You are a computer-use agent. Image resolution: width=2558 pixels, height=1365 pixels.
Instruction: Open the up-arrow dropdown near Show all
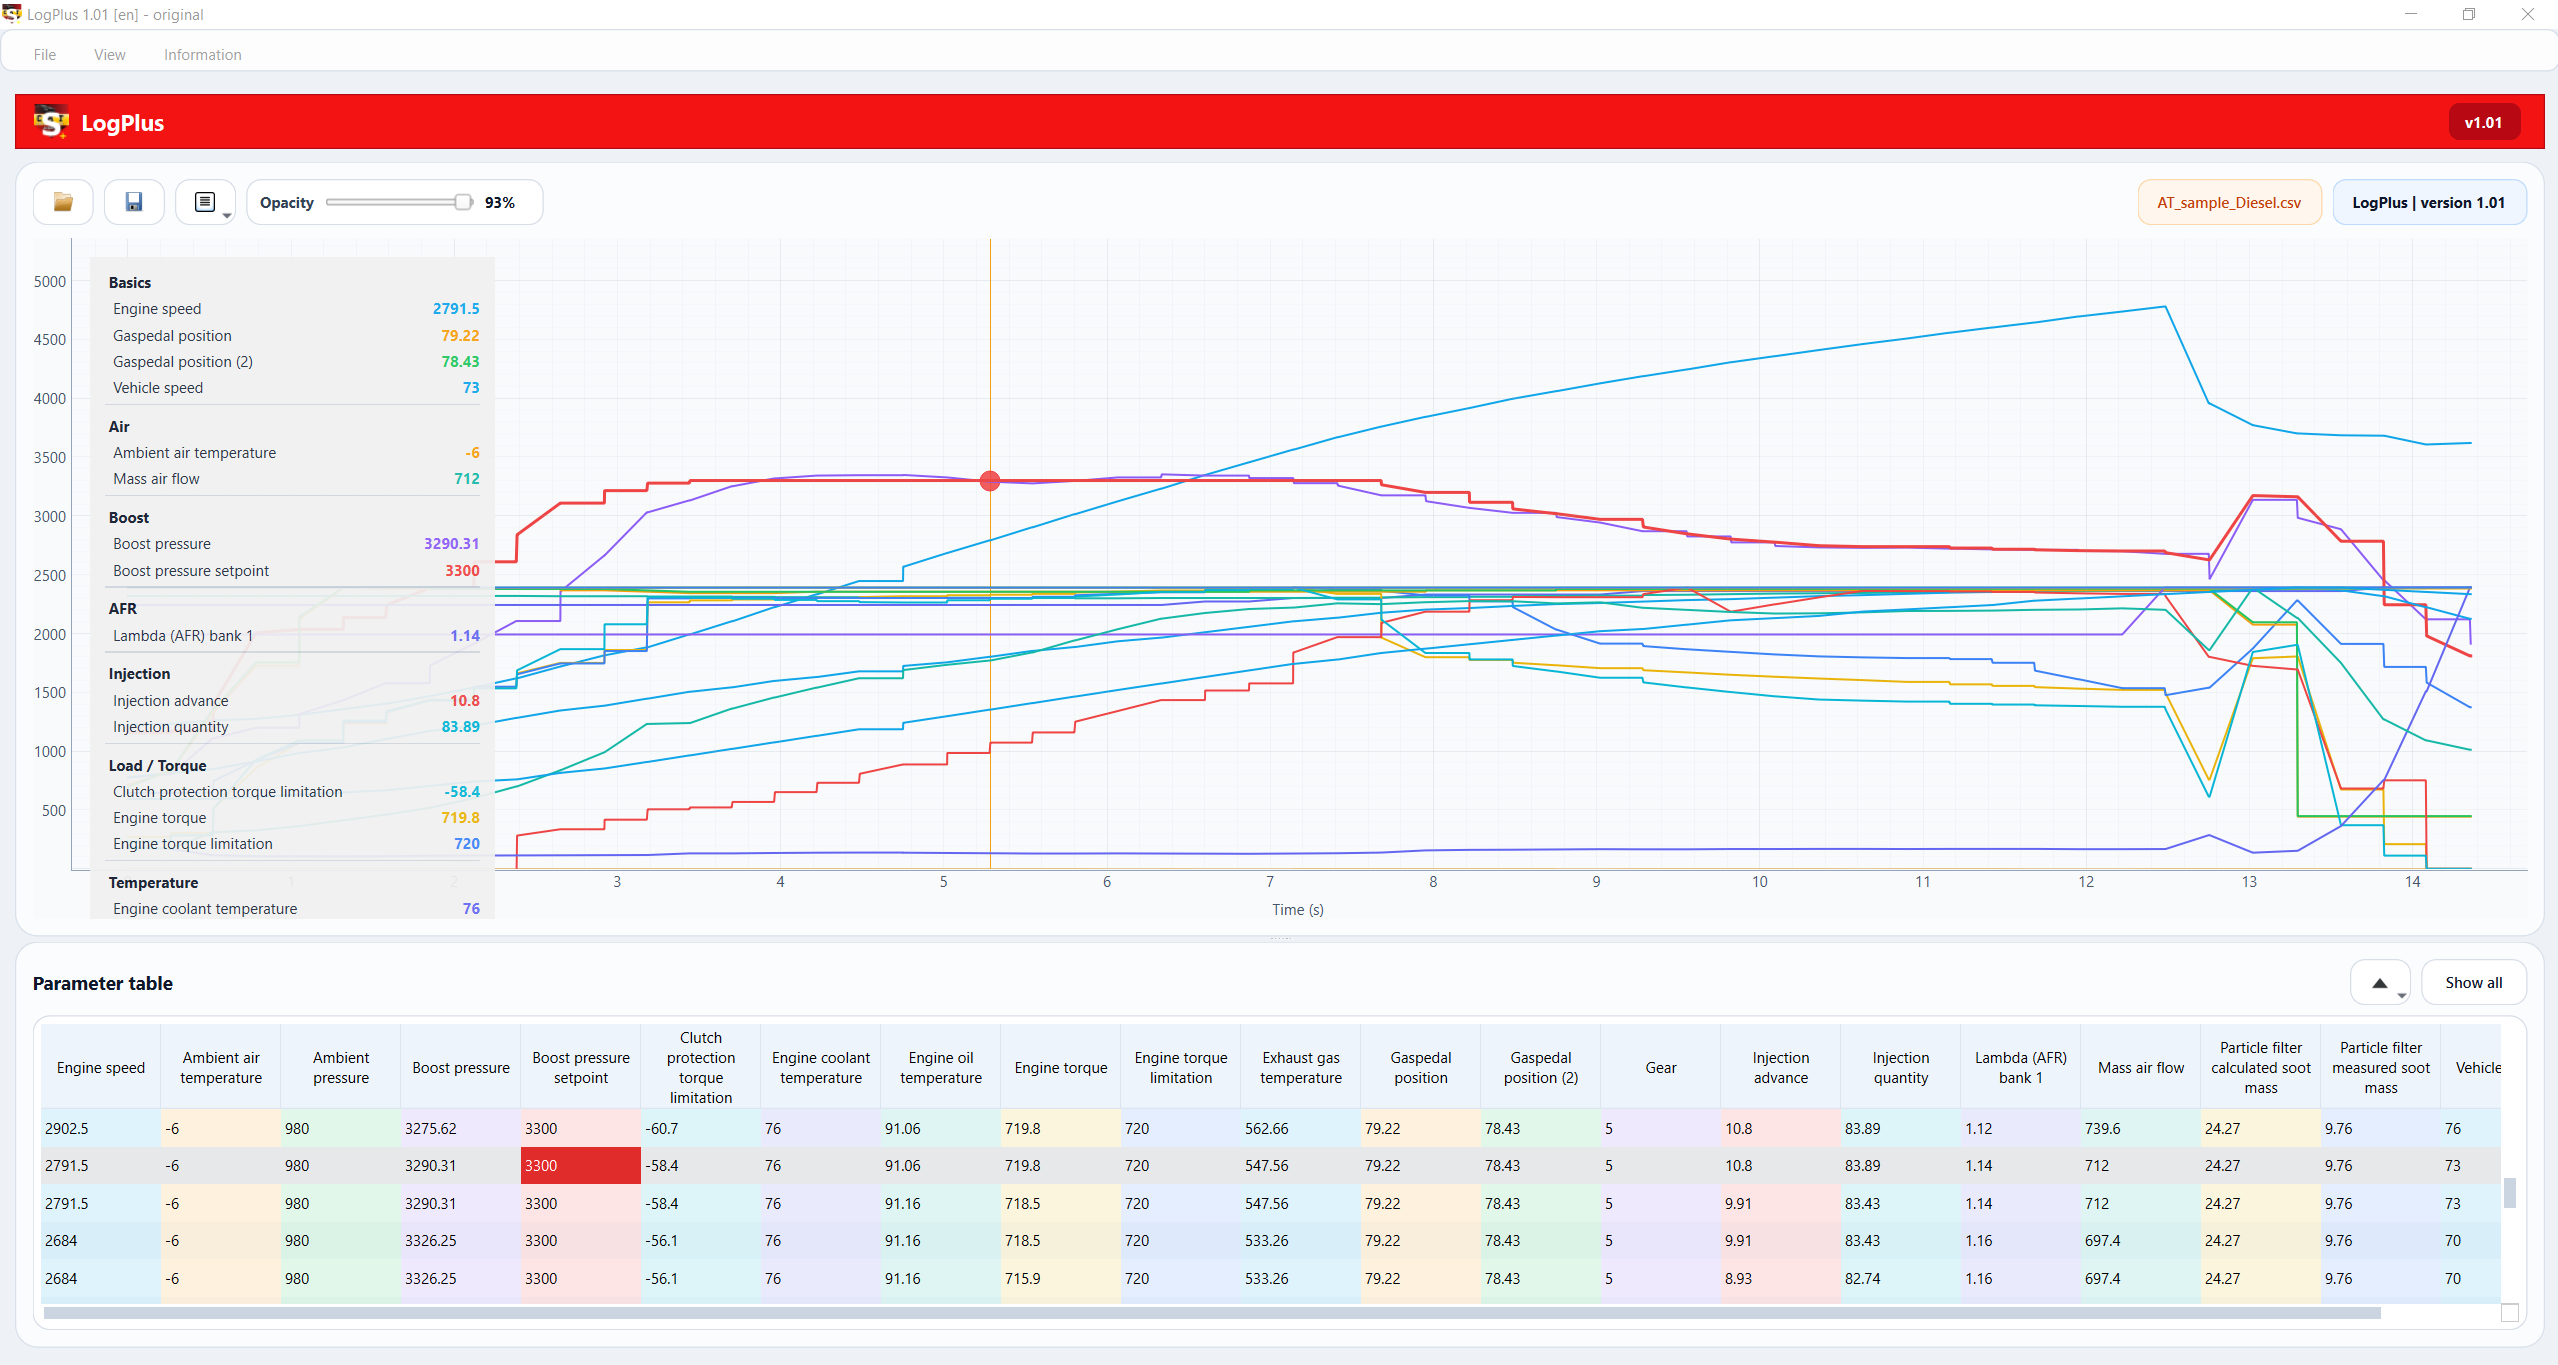click(x=2381, y=983)
